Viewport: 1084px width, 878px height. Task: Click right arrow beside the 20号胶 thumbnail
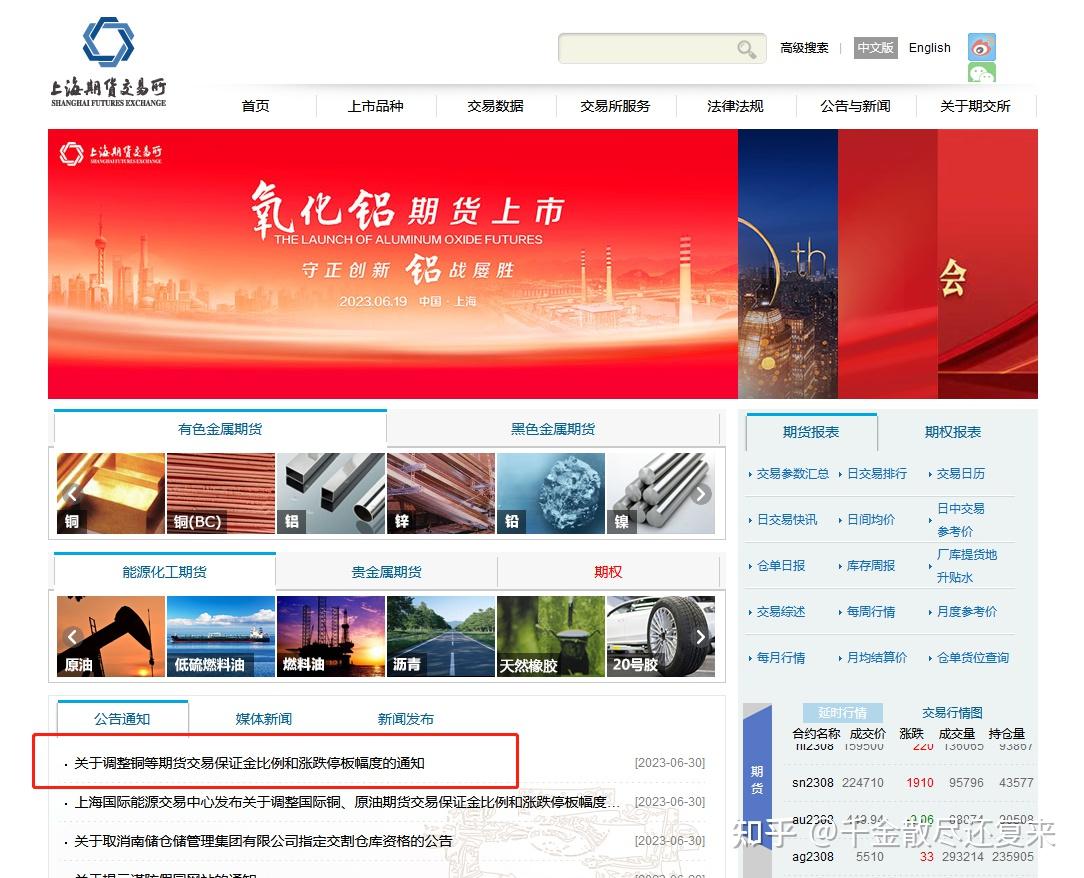click(x=701, y=637)
